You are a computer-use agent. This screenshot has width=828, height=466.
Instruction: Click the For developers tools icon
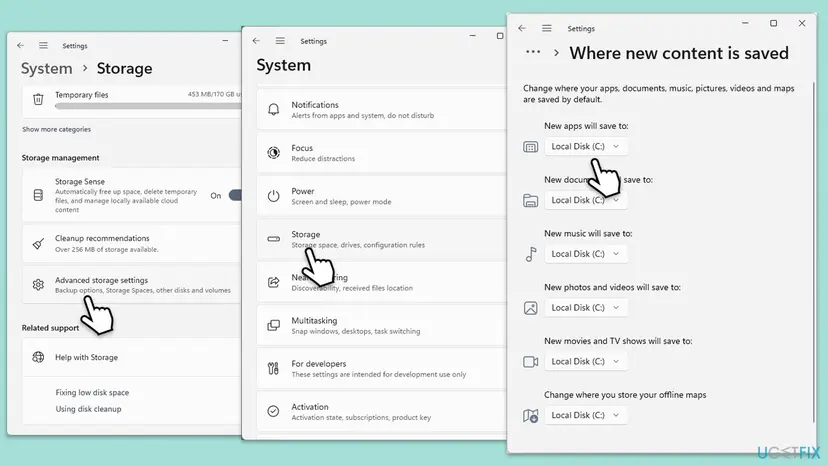[274, 368]
